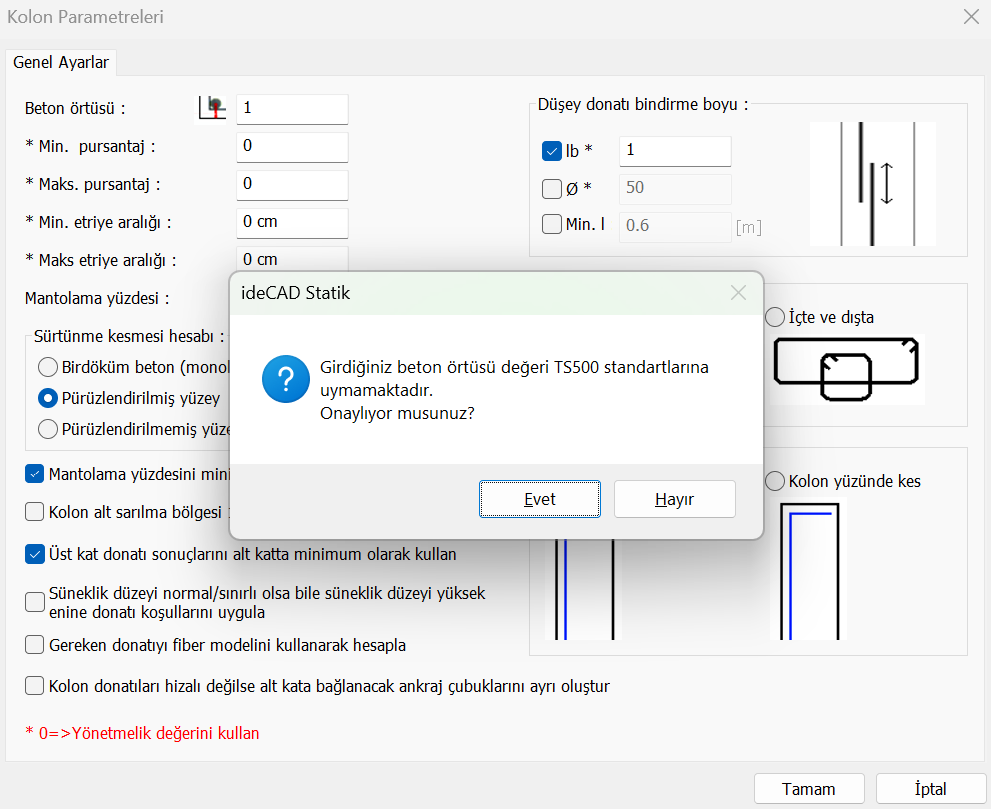Select the İçte ve dışta radio option
Screen dimensions: 991x809
[x=775, y=317]
